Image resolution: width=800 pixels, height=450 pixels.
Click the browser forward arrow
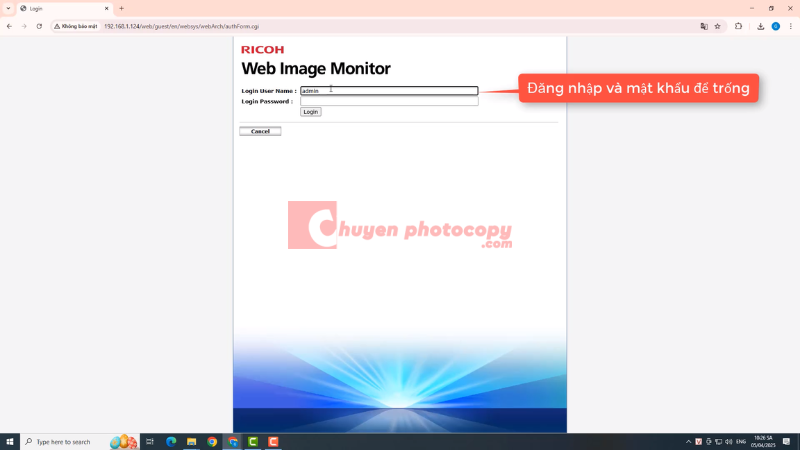tap(24, 26)
